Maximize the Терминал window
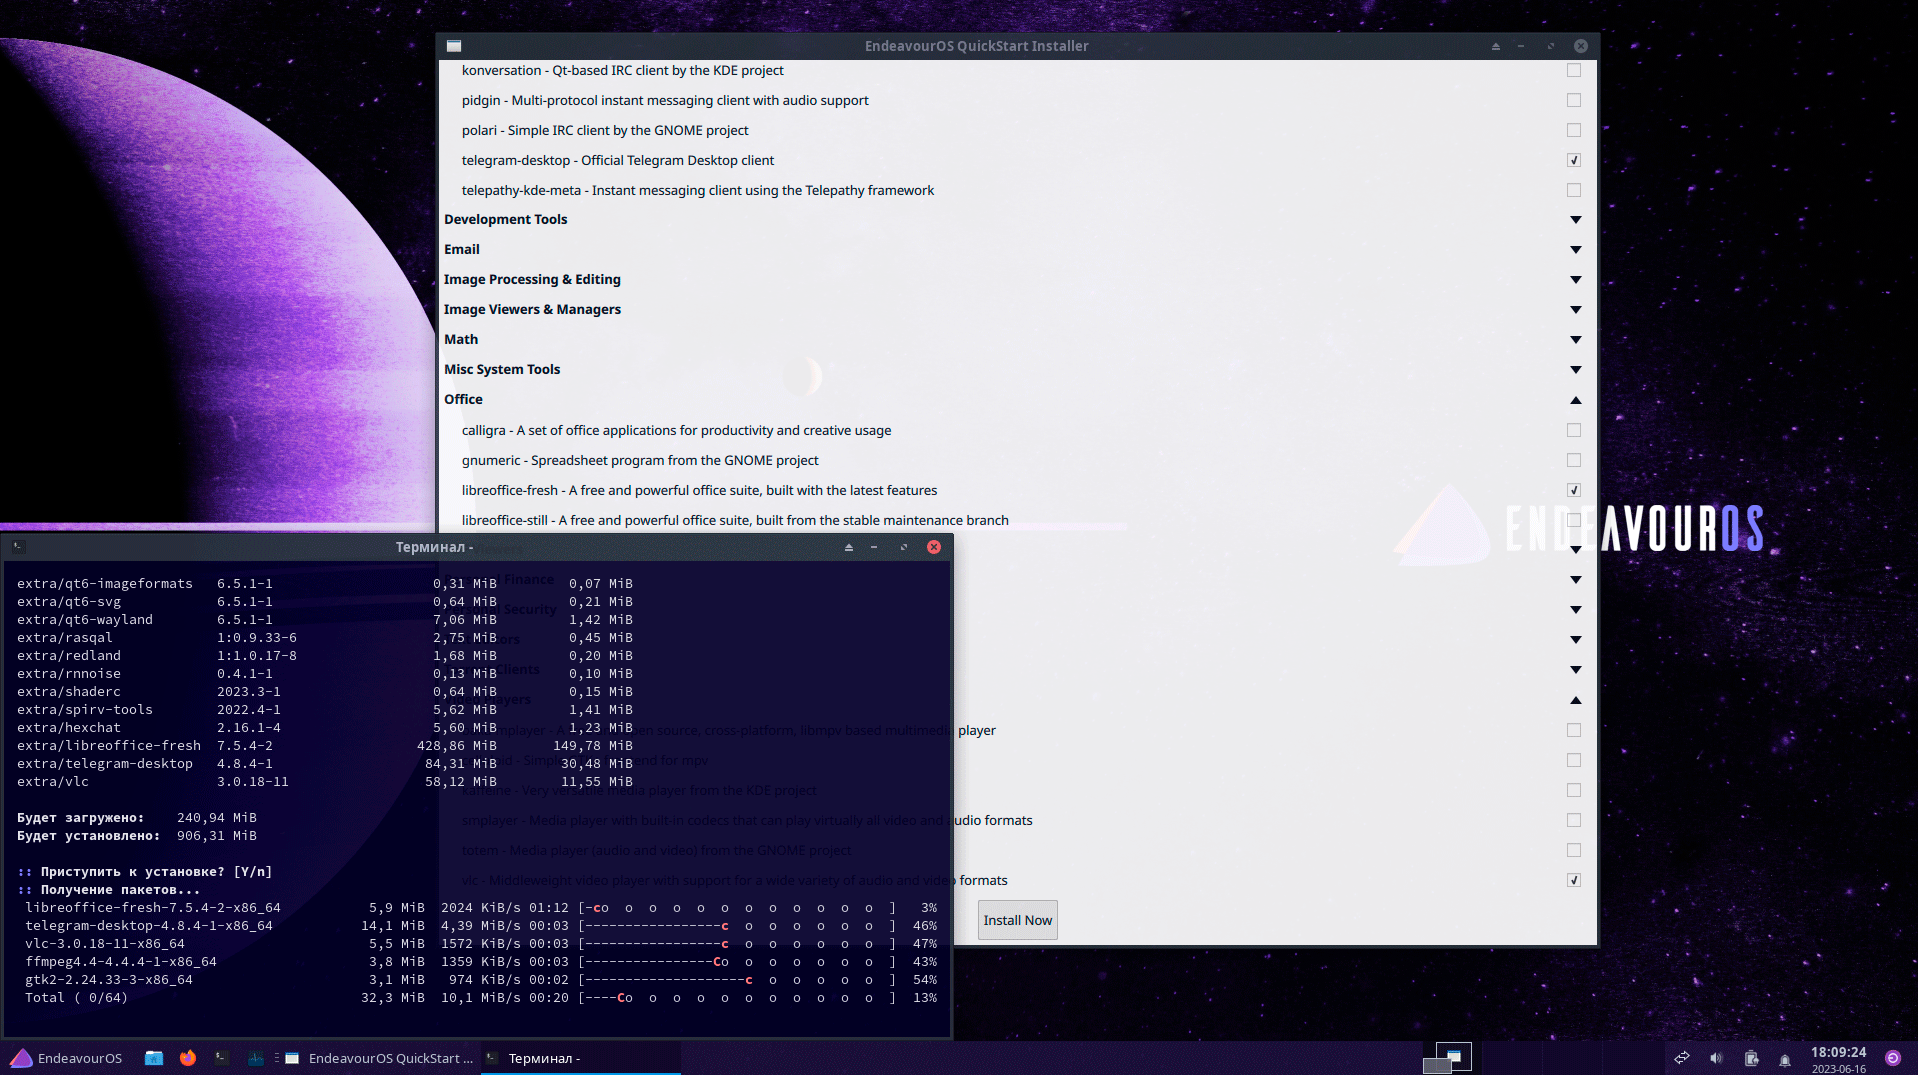1918x1075 pixels. [904, 547]
